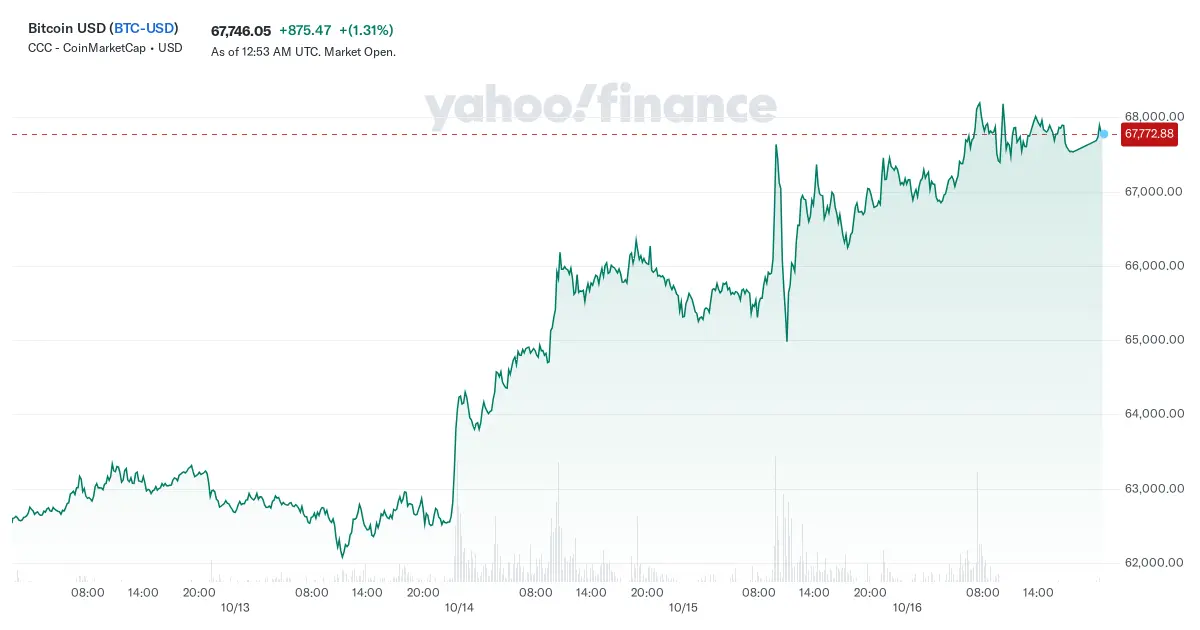
Task: Click the +875.47 price change value
Action: (x=305, y=30)
